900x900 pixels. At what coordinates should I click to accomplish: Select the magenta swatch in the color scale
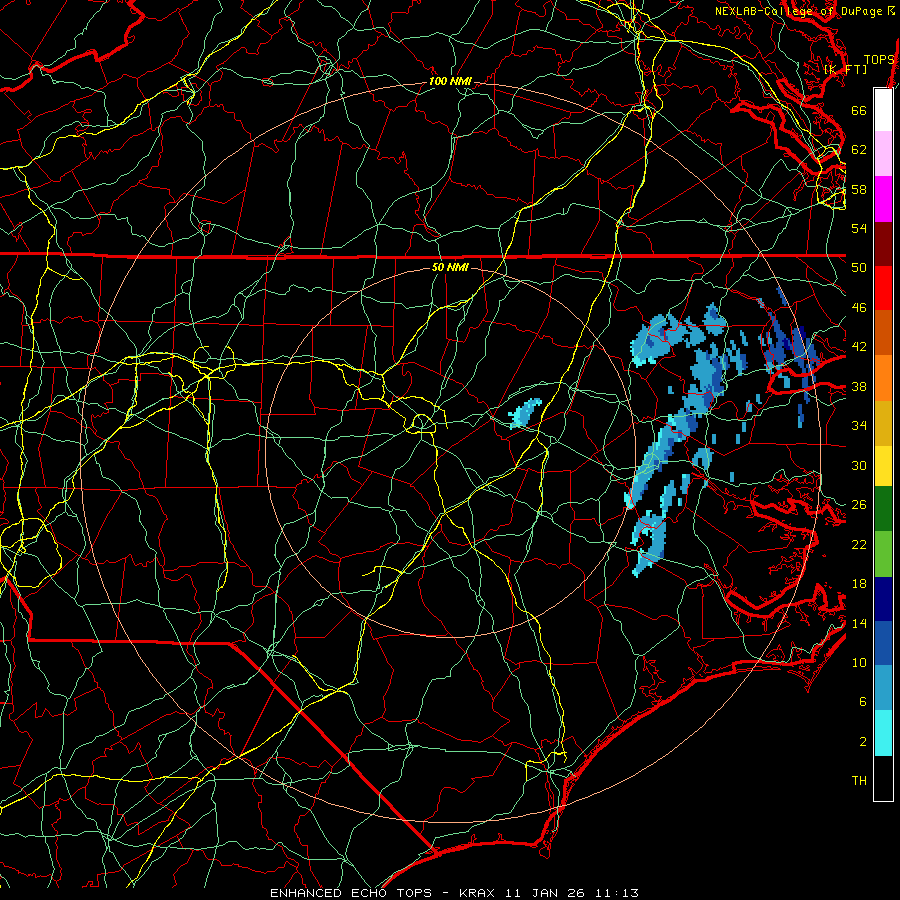coord(883,199)
